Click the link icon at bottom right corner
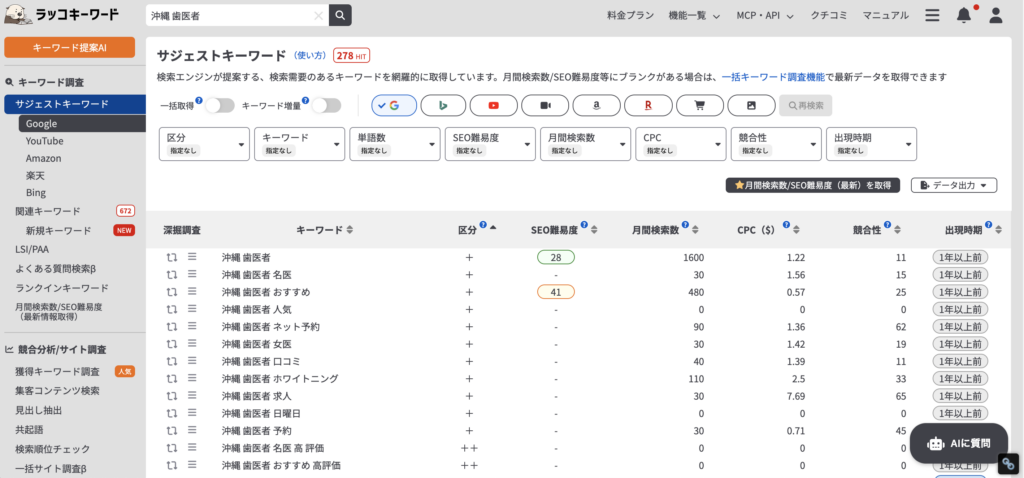The height and width of the screenshot is (478, 1024). (1009, 463)
